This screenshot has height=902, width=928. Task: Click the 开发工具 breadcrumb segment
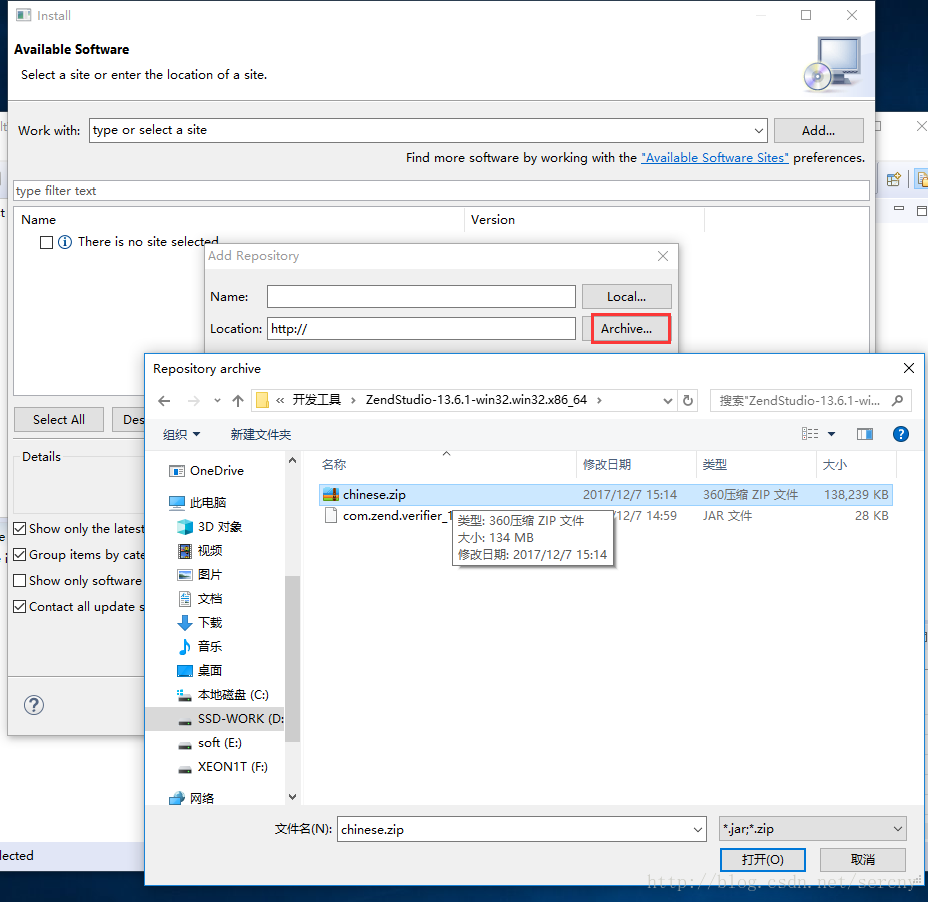(316, 400)
